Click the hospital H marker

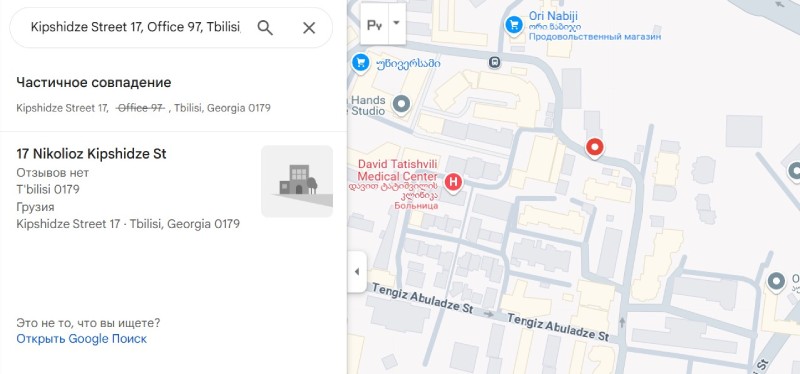tap(454, 182)
